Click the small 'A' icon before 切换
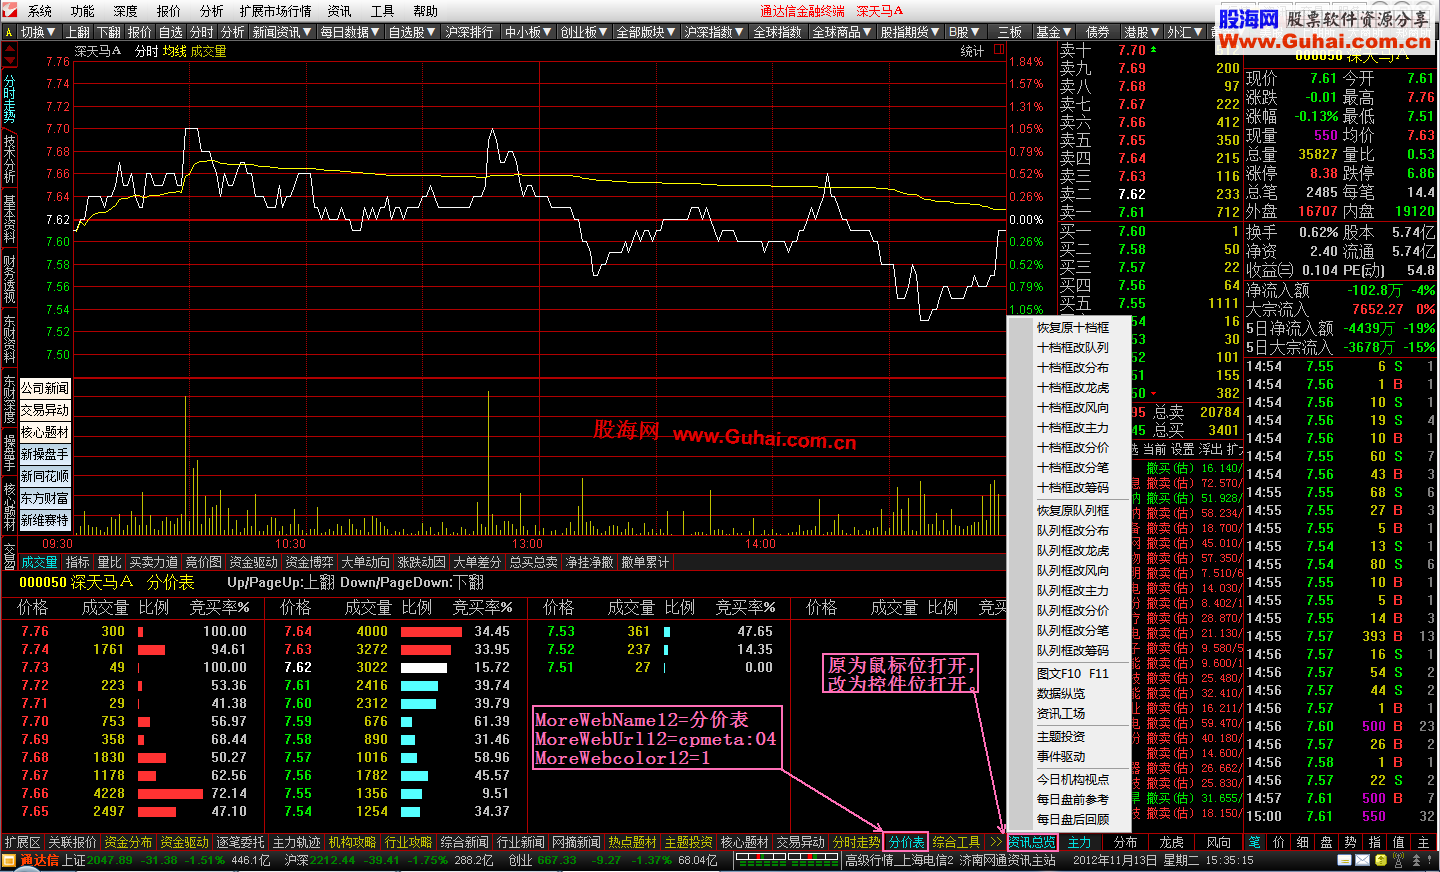 tap(8, 32)
